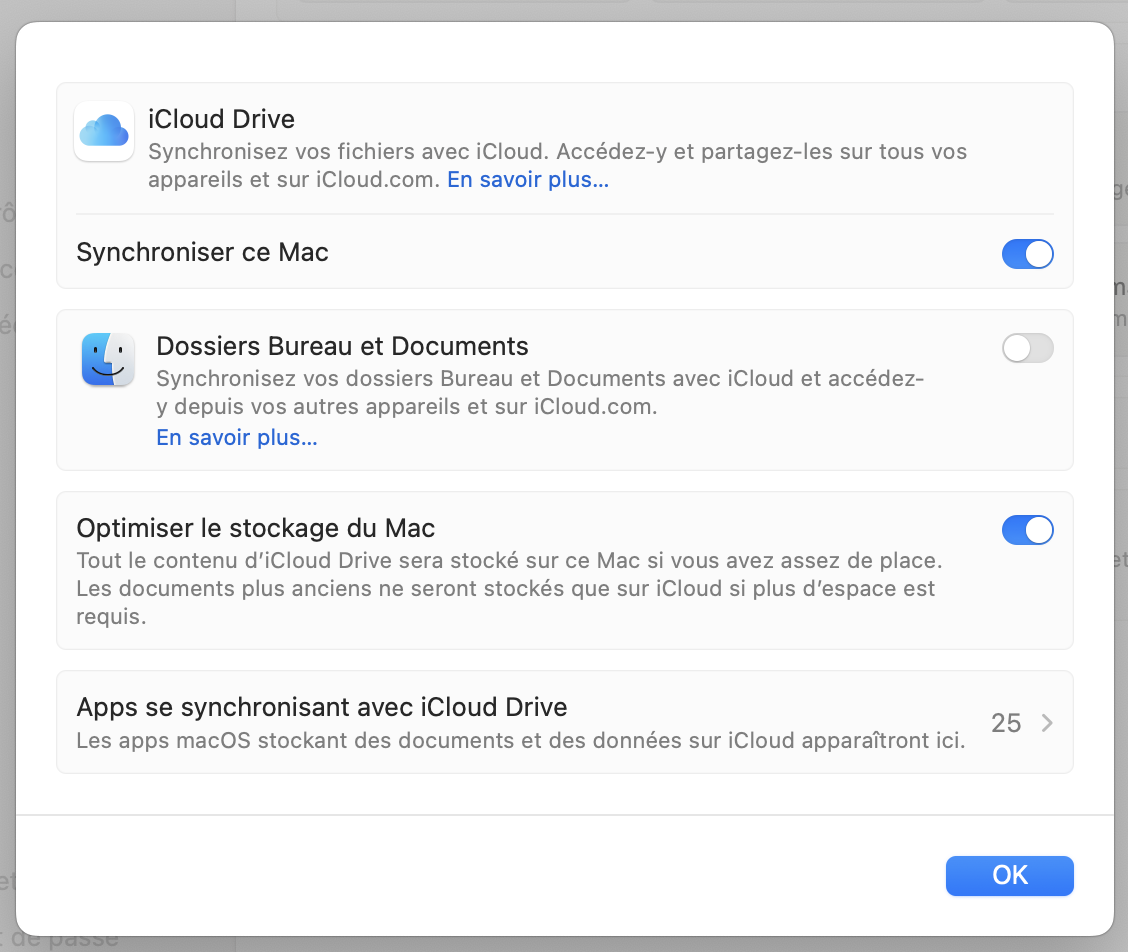The height and width of the screenshot is (952, 1128).
Task: Click the Synchronisez vos dossiers description text
Action: pos(540,380)
